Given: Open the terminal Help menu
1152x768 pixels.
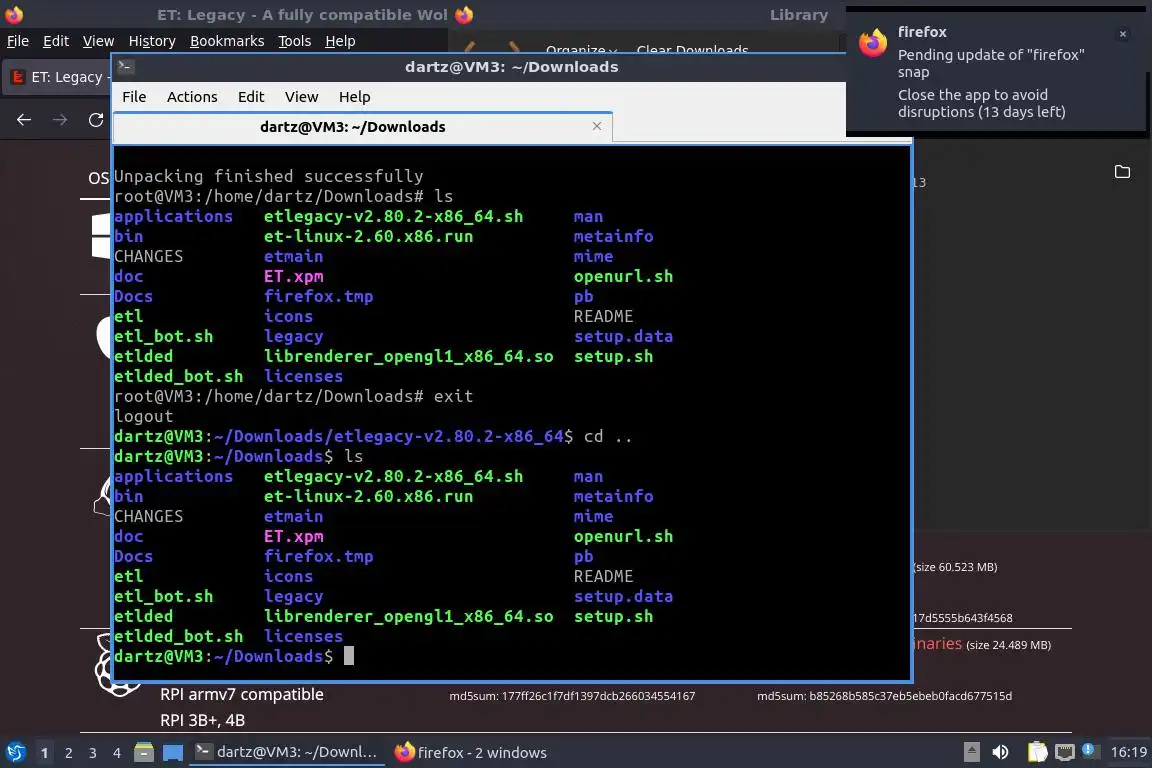Looking at the screenshot, I should coord(354,97).
